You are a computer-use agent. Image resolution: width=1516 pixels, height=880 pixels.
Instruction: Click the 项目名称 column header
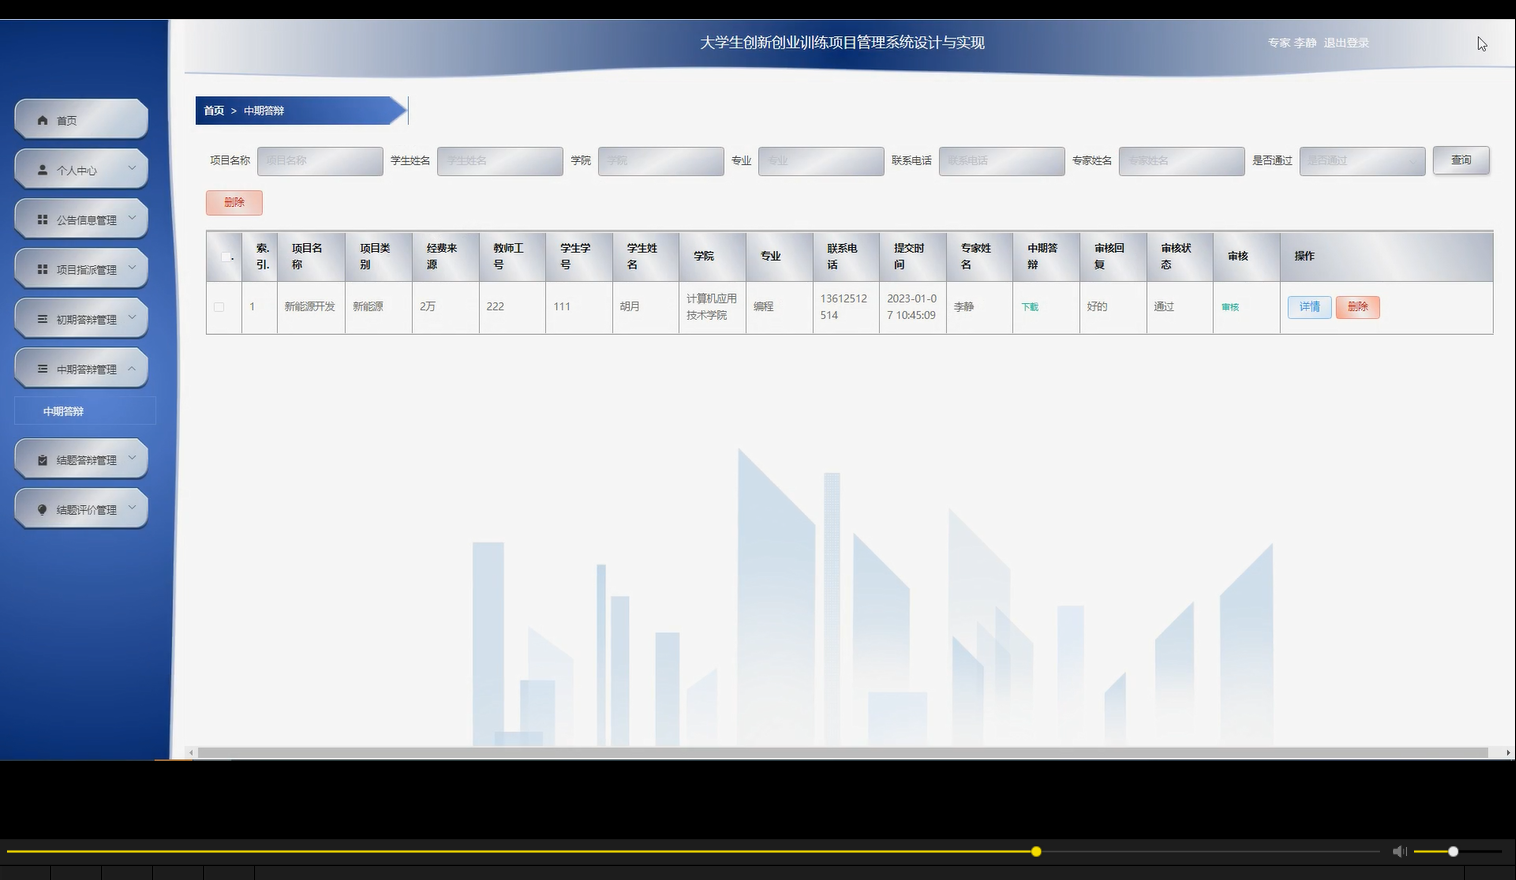(311, 256)
